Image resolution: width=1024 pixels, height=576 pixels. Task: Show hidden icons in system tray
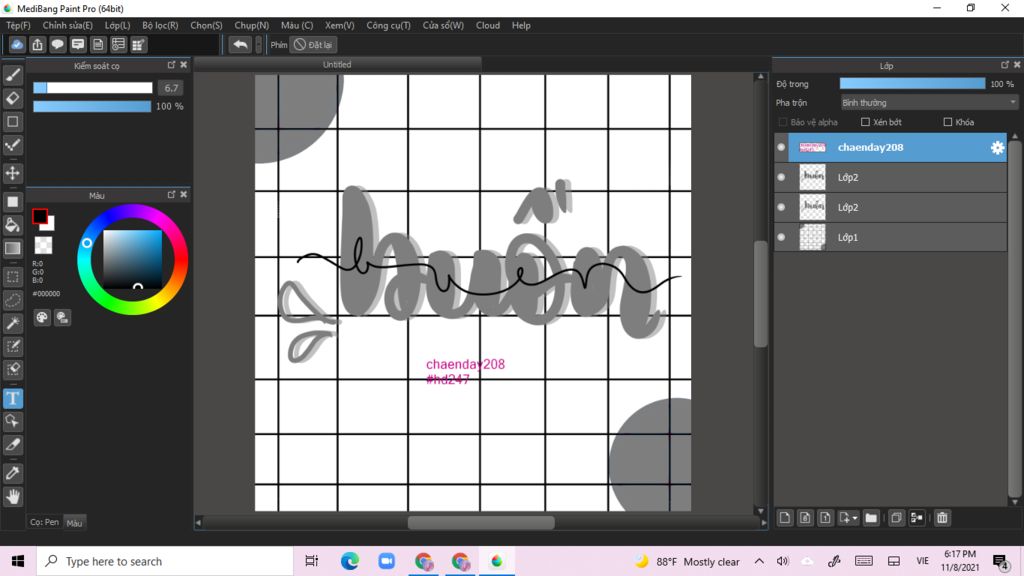(x=759, y=561)
